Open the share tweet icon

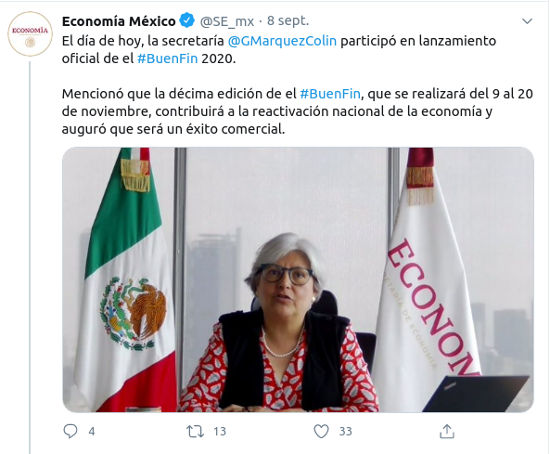coord(447,431)
